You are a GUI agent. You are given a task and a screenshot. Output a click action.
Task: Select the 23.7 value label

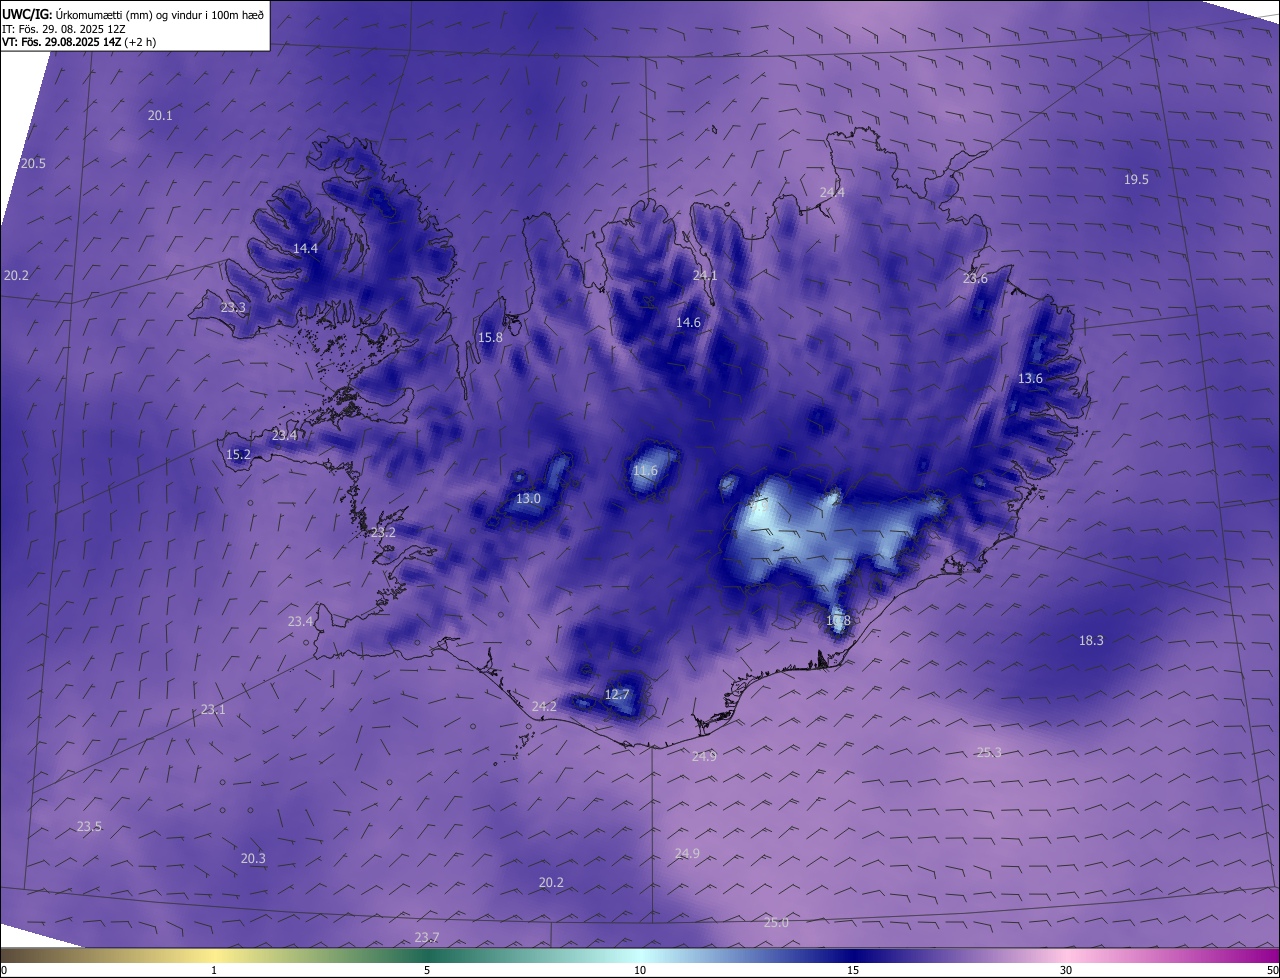[427, 937]
